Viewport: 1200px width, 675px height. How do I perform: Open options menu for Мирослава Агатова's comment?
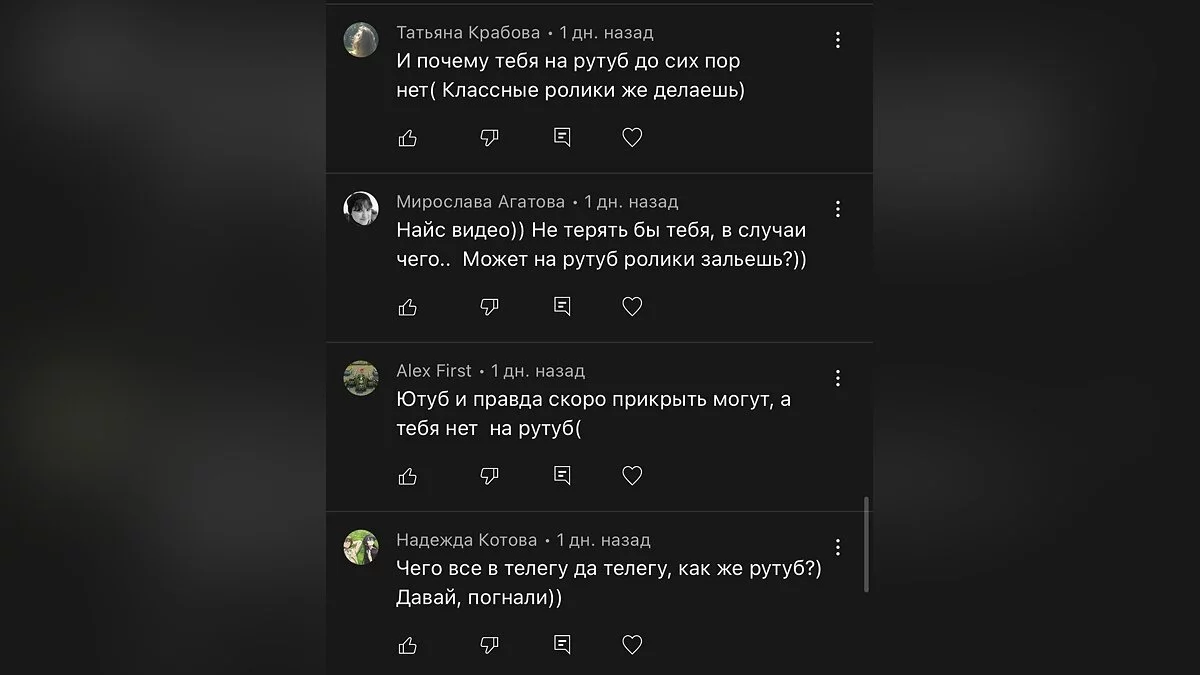838,209
